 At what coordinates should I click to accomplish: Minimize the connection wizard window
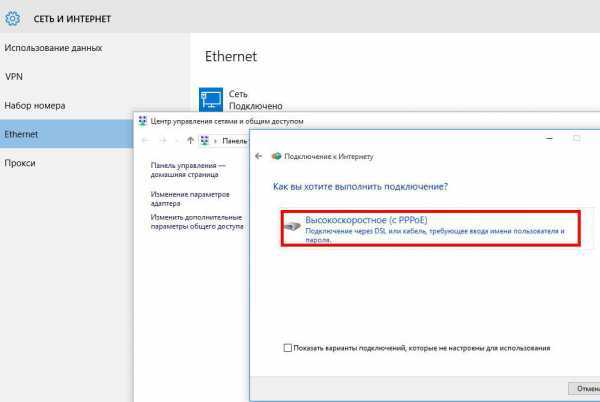[x=549, y=138]
